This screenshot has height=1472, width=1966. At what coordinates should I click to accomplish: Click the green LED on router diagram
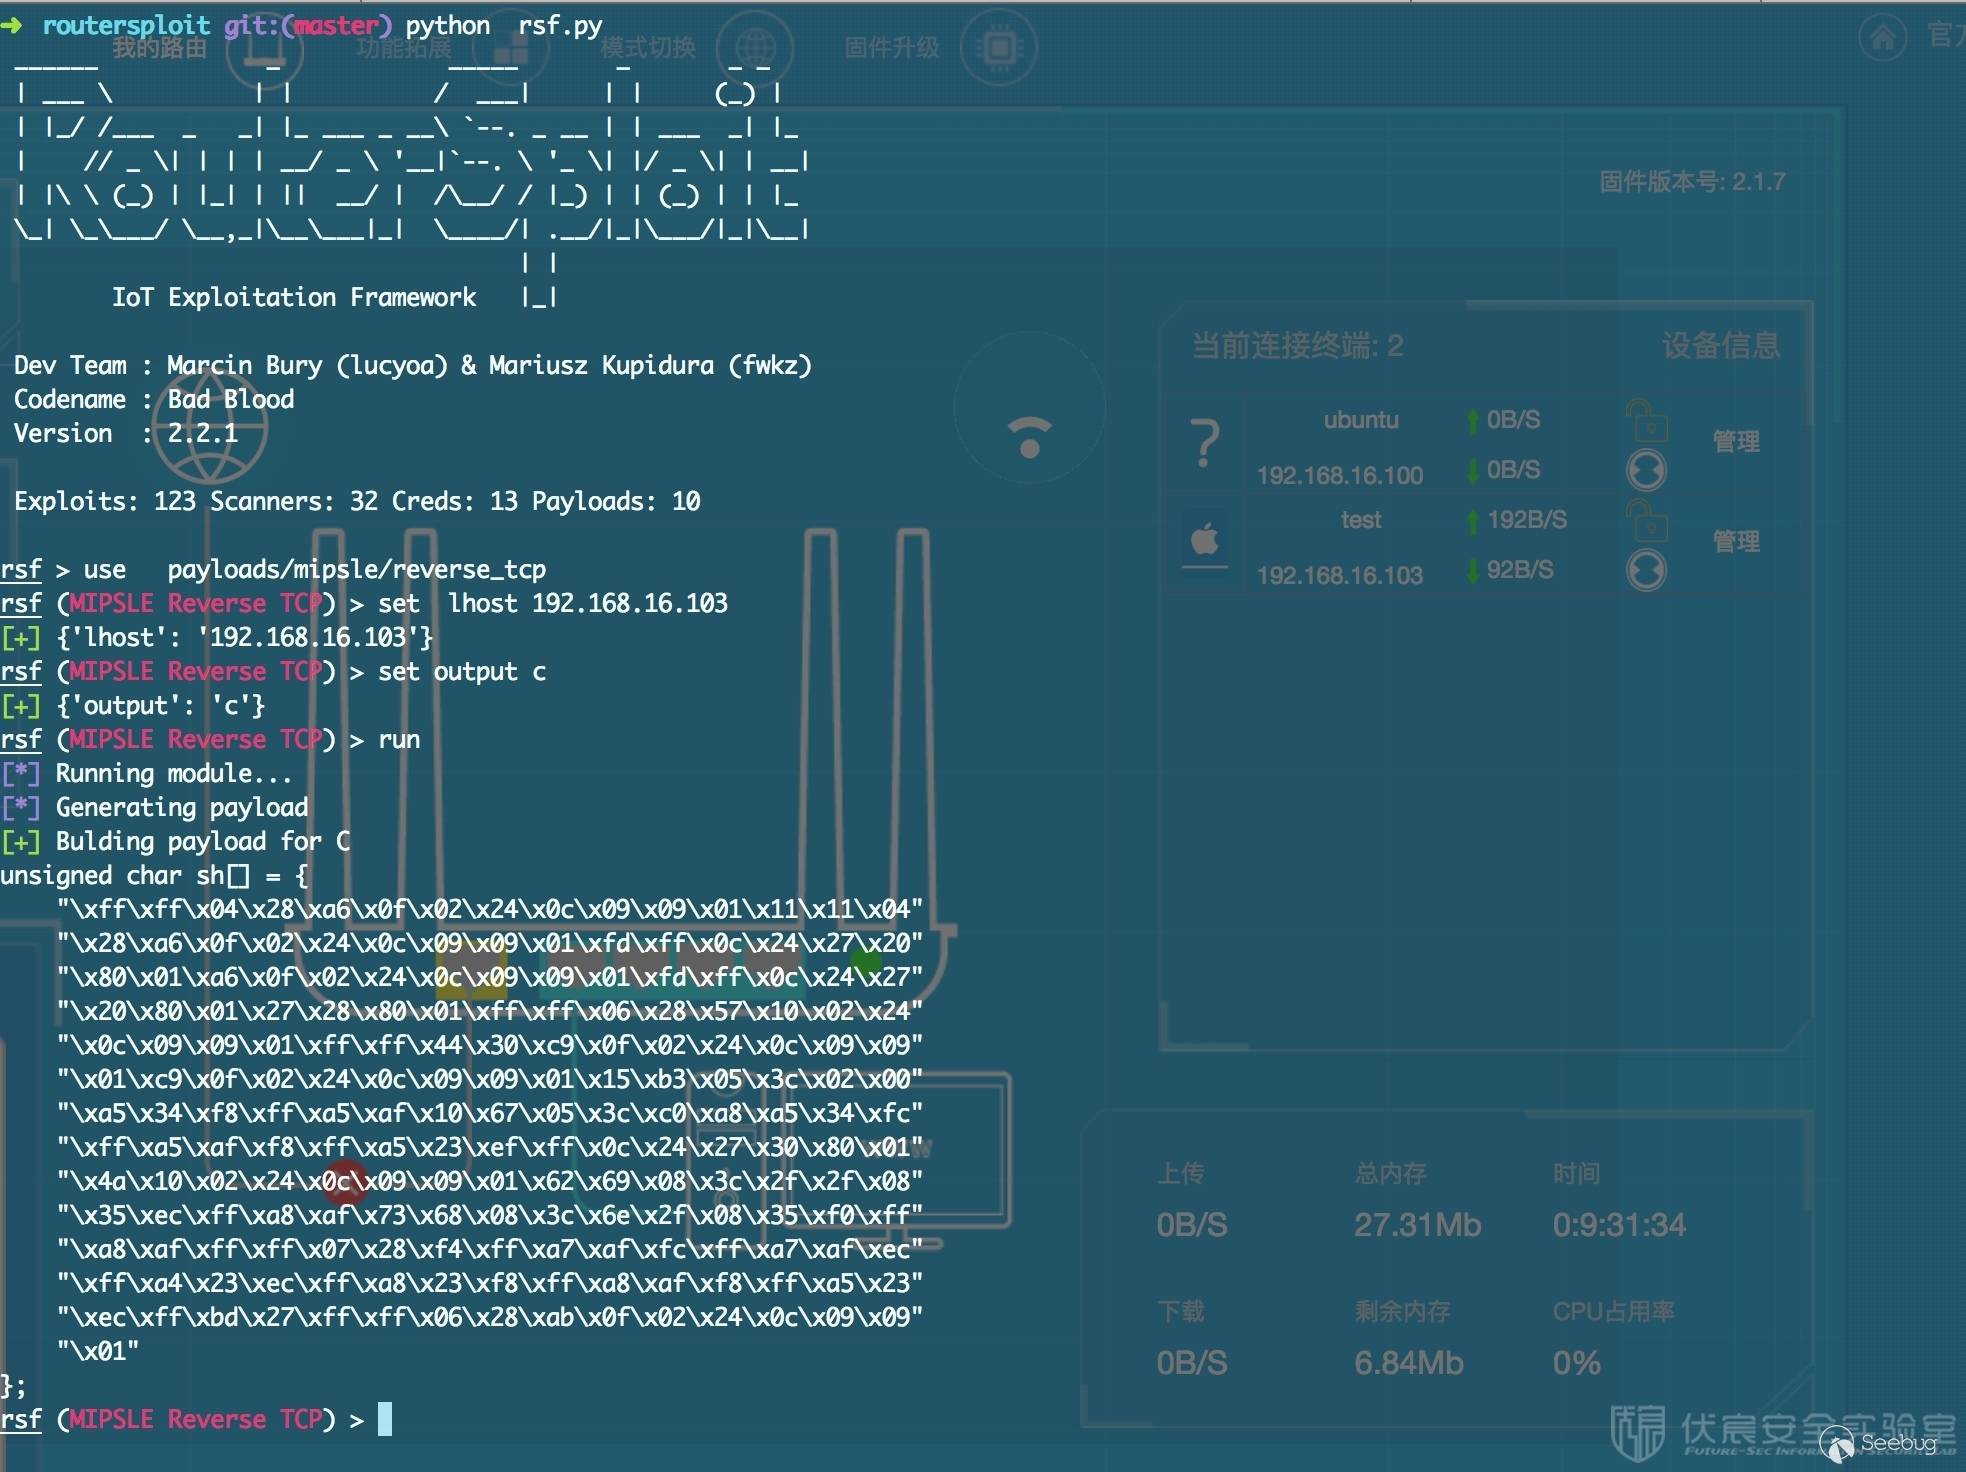(866, 962)
